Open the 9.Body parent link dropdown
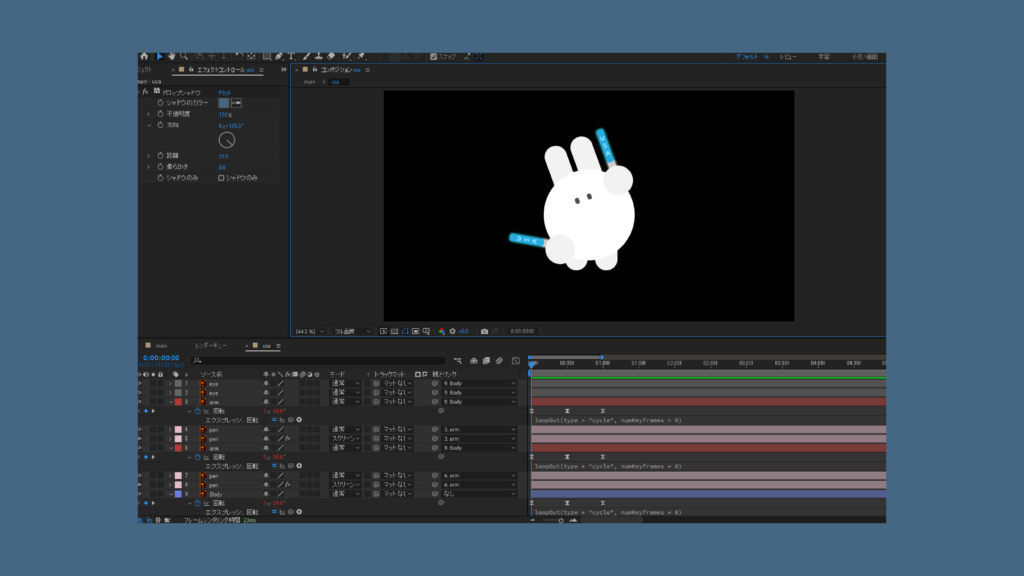The image size is (1024, 576). [x=479, y=381]
